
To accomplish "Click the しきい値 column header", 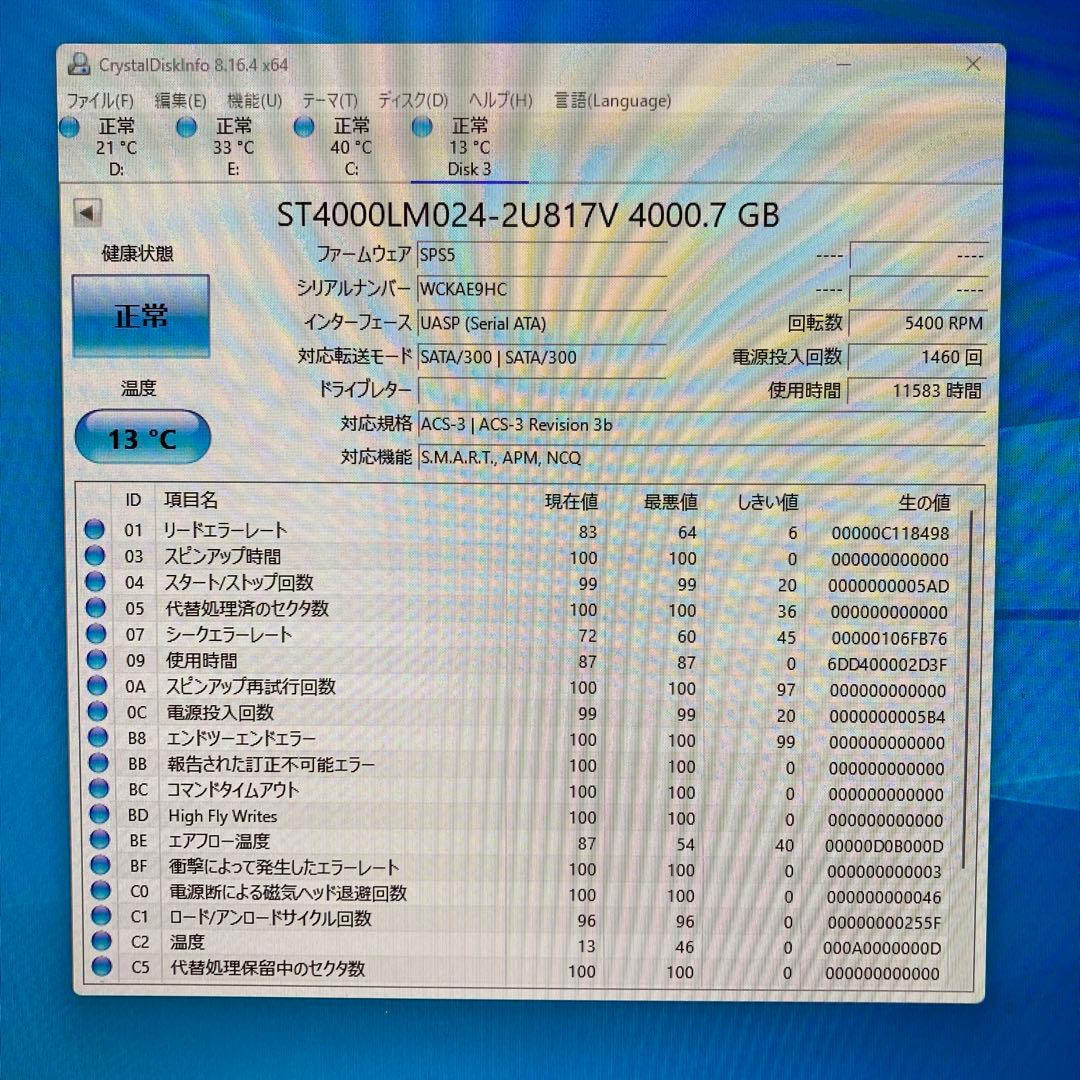I will coord(767,502).
